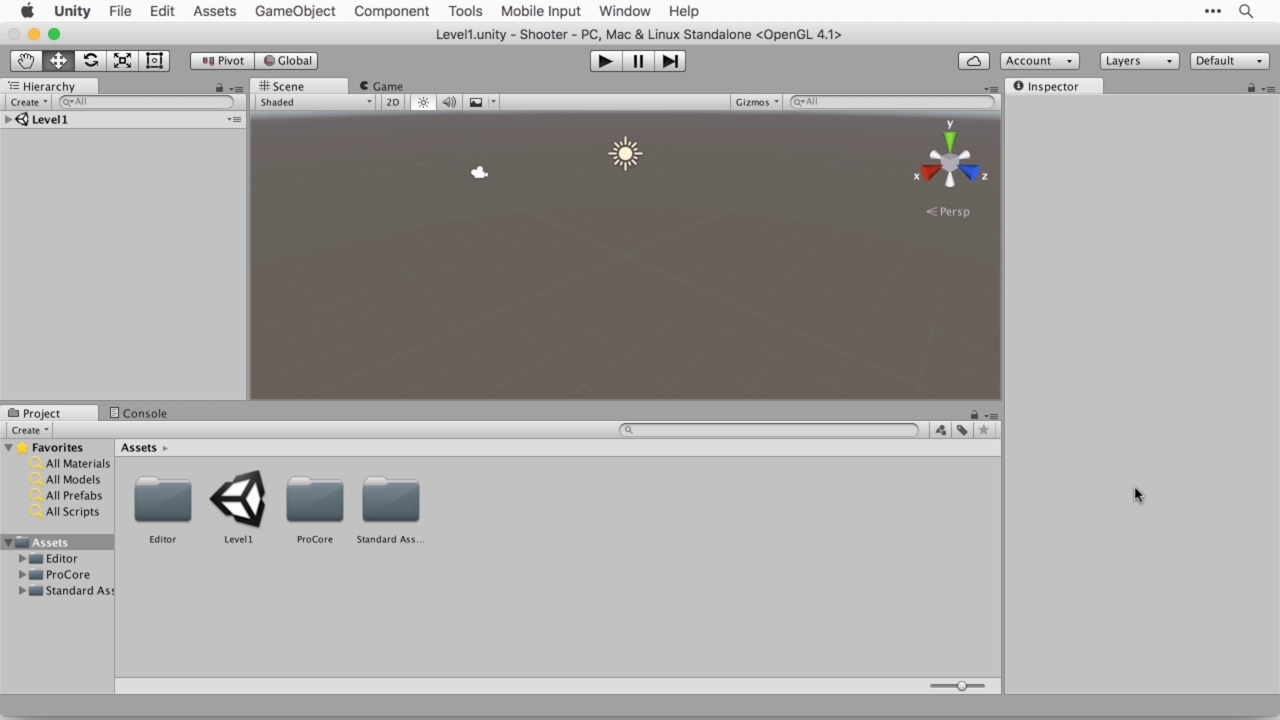Click Search by Label icon
The height and width of the screenshot is (720, 1280).
click(962, 430)
